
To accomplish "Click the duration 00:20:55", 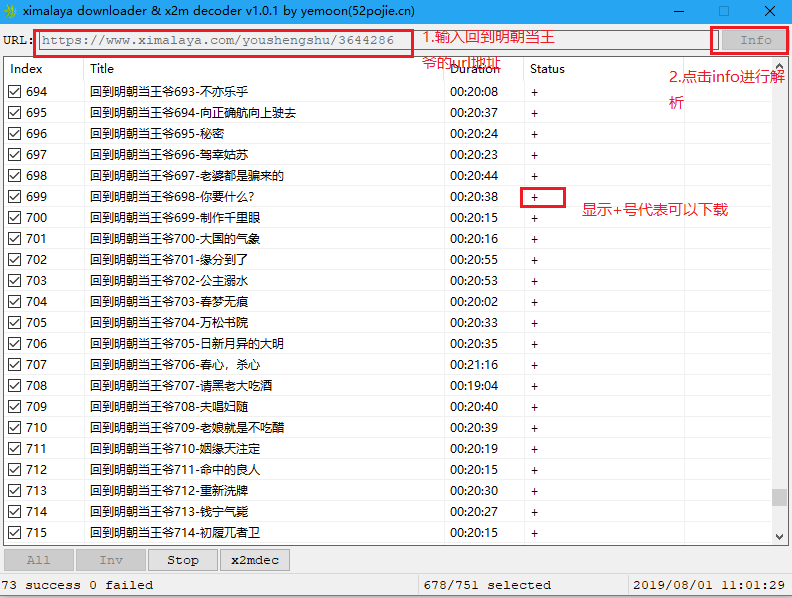I will click(x=474, y=260).
